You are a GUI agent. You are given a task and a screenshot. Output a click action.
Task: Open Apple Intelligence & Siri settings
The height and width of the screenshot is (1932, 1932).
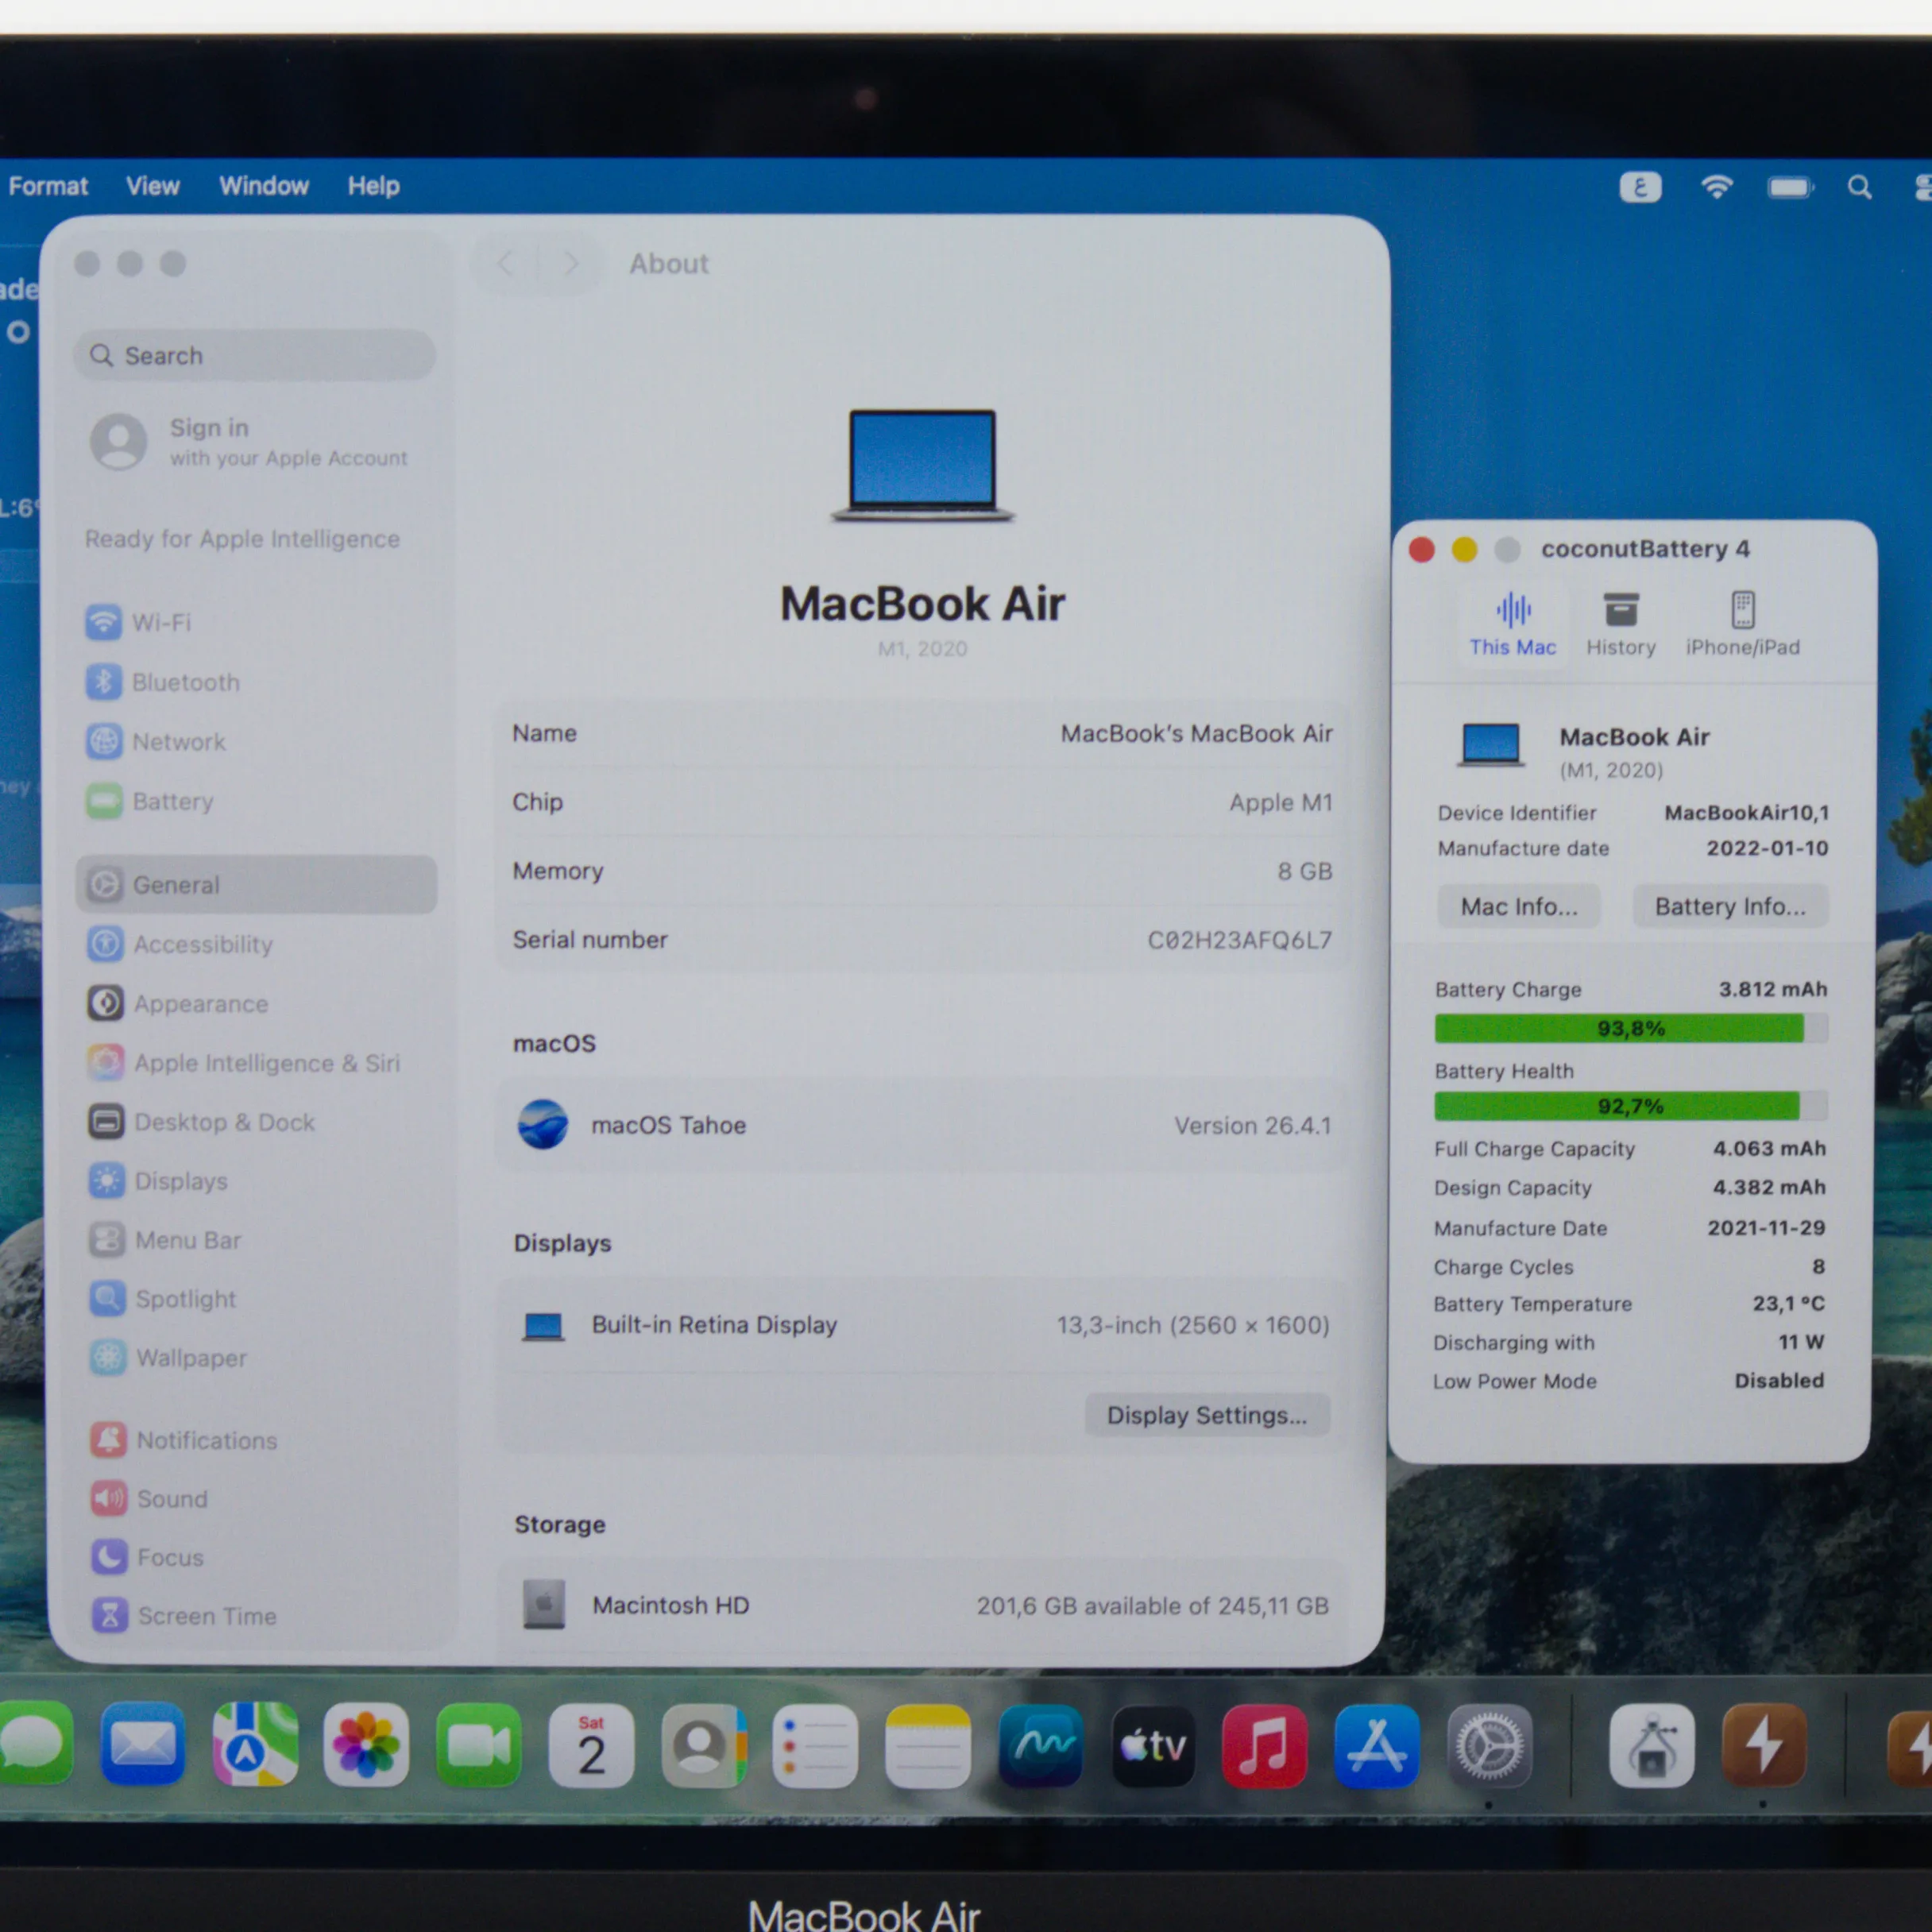[243, 1062]
